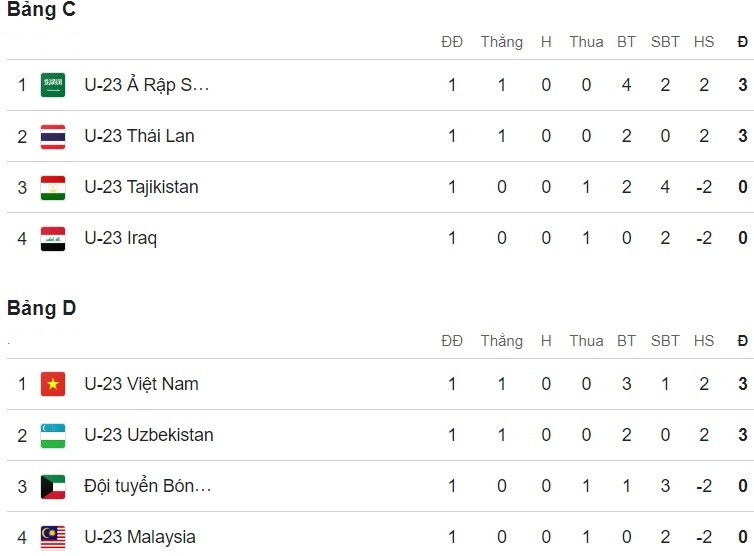The image size is (754, 556).
Task: Select the U-23 Uzbekistan team name
Action: point(148,435)
